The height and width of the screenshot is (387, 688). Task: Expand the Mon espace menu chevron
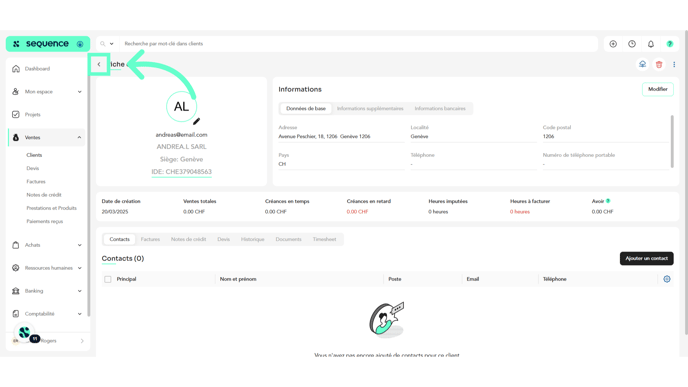tap(79, 92)
